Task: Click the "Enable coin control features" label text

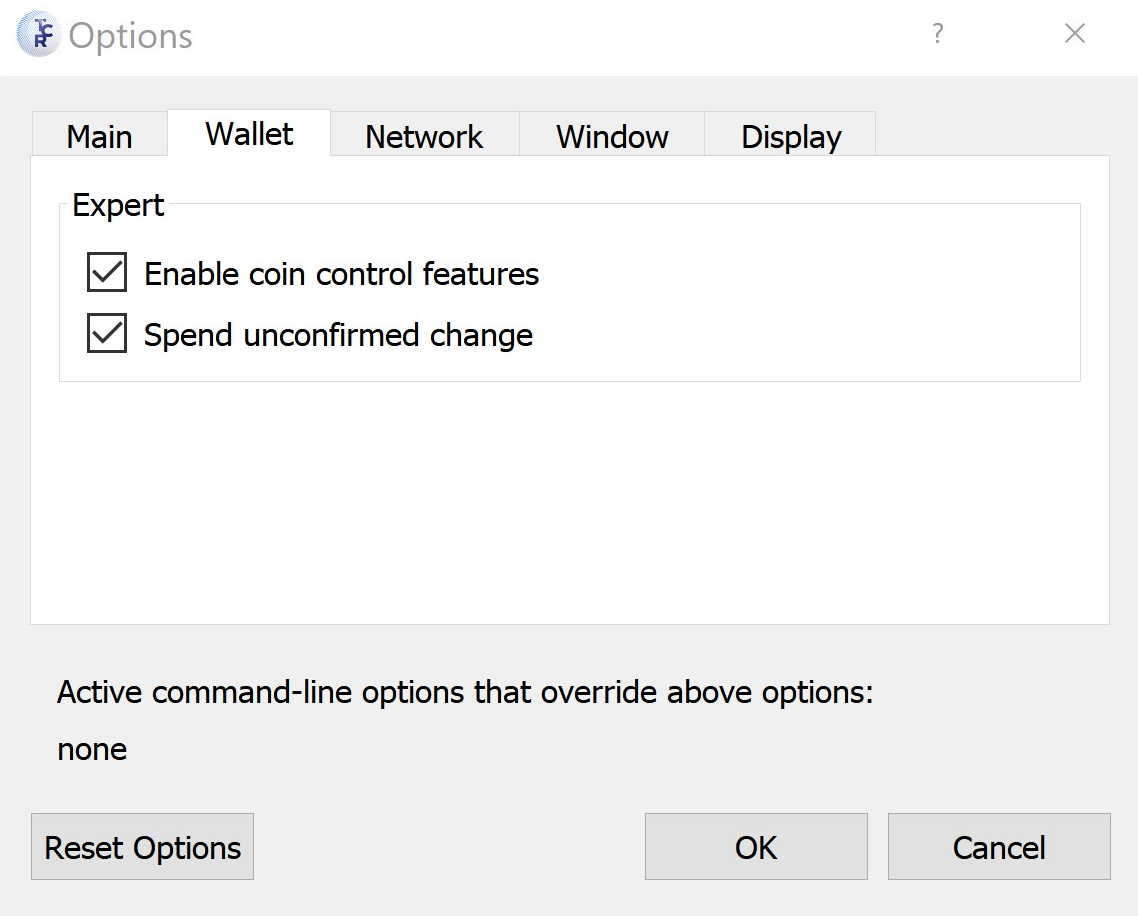Action: [x=341, y=274]
